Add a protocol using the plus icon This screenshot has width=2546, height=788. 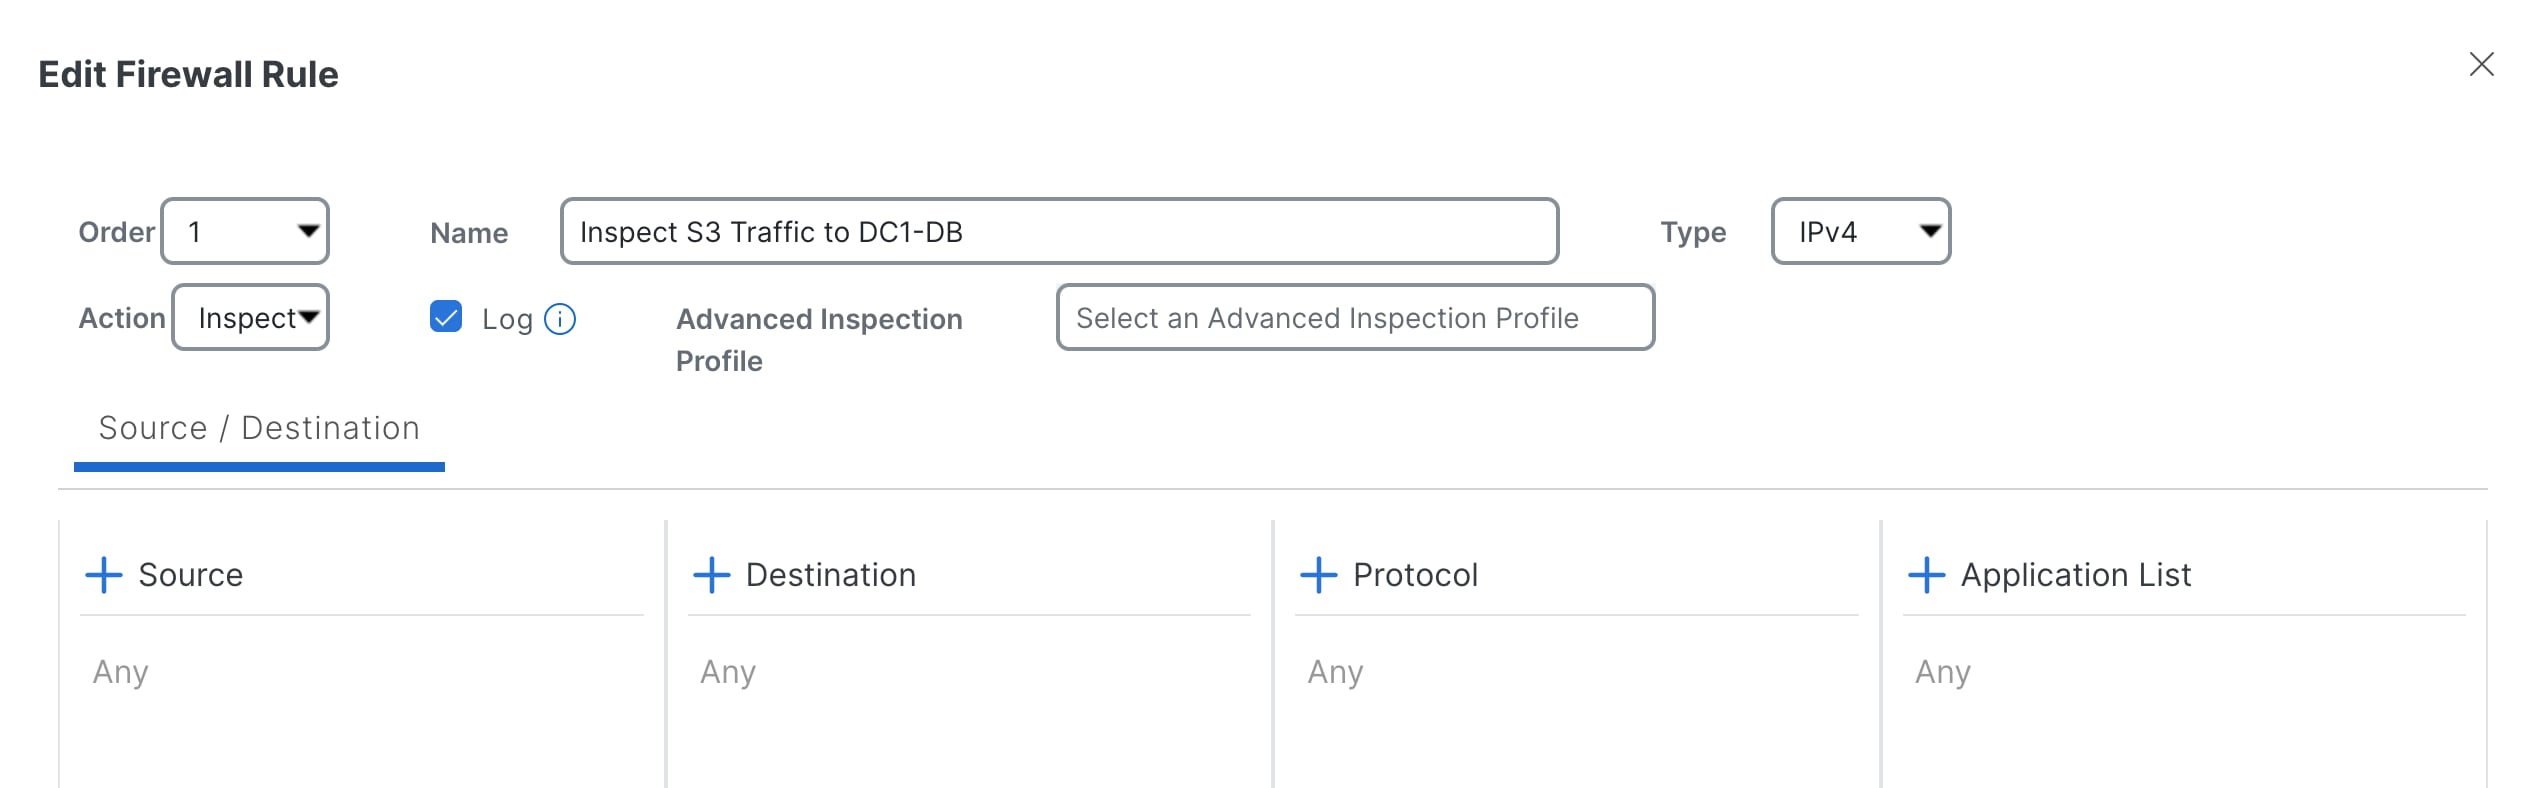point(1318,575)
